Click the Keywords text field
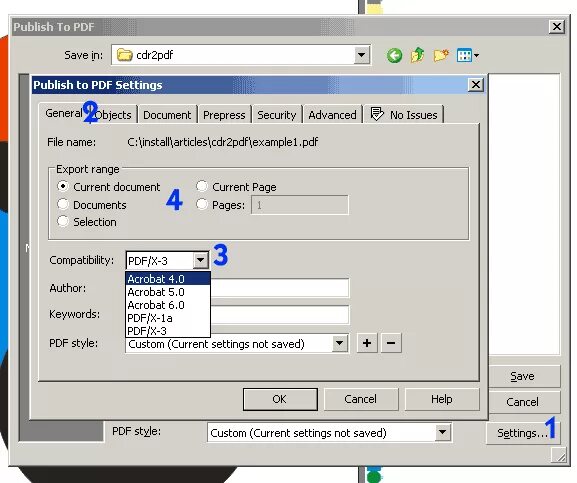The width and height of the screenshot is (577, 483). click(280, 315)
